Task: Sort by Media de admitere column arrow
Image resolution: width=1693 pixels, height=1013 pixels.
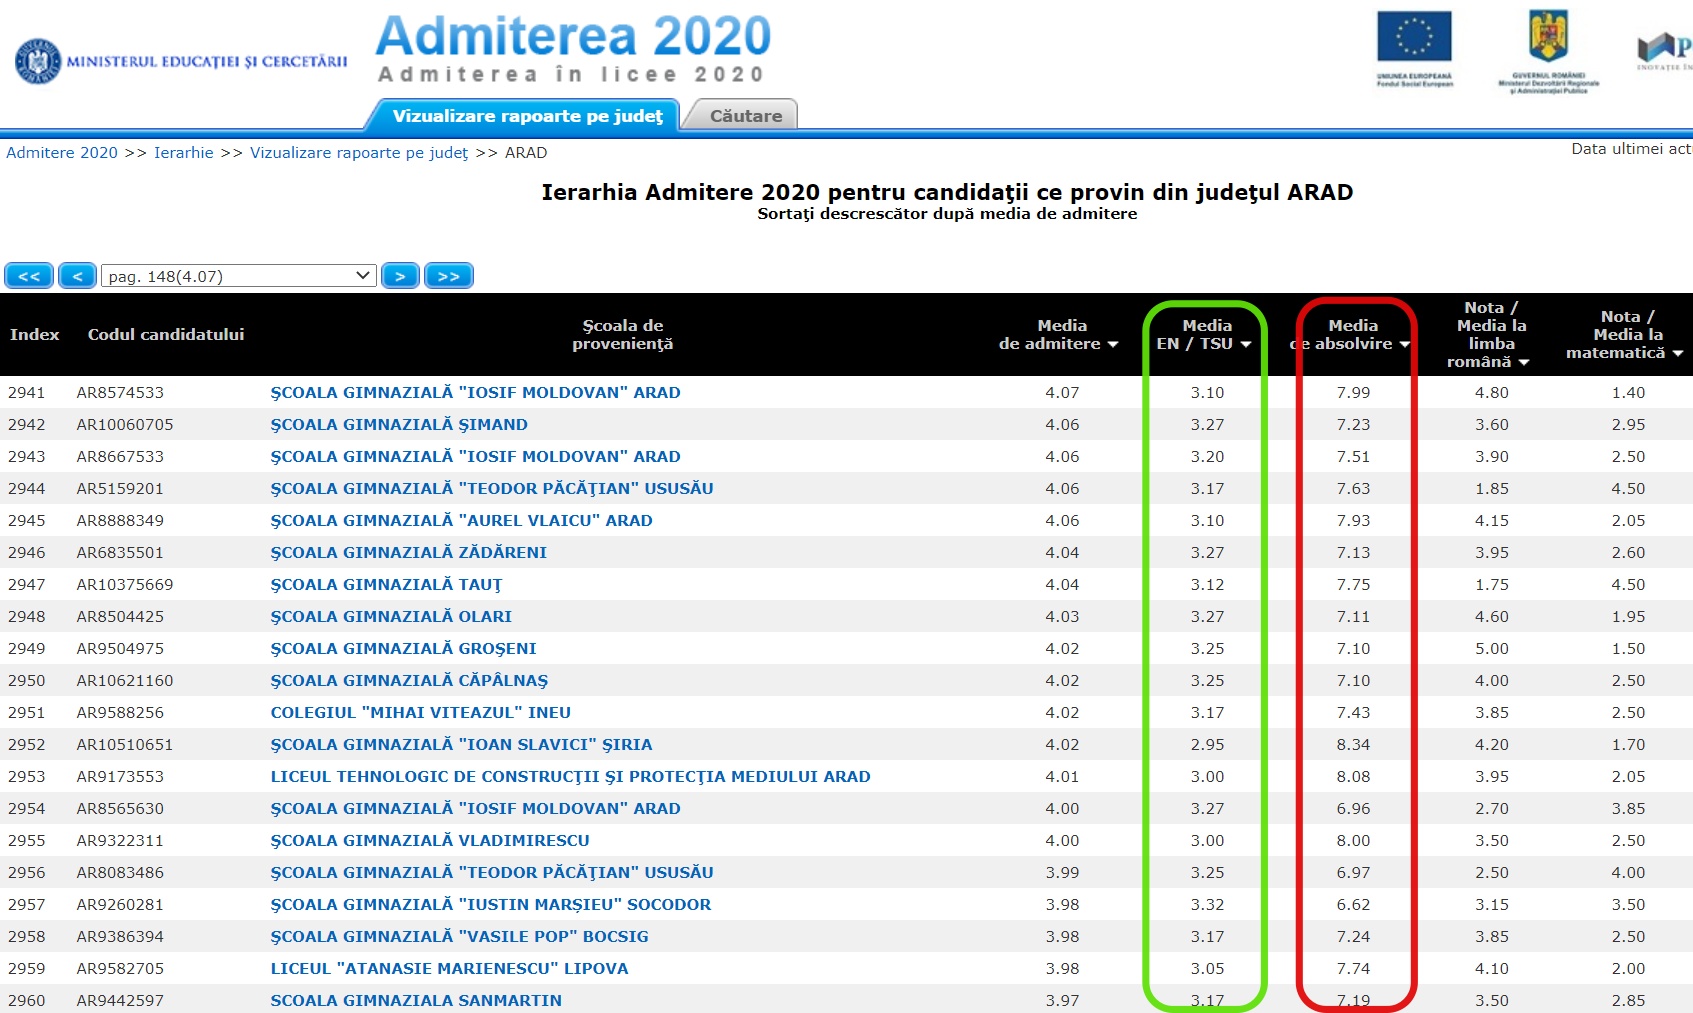Action: coord(1112,344)
